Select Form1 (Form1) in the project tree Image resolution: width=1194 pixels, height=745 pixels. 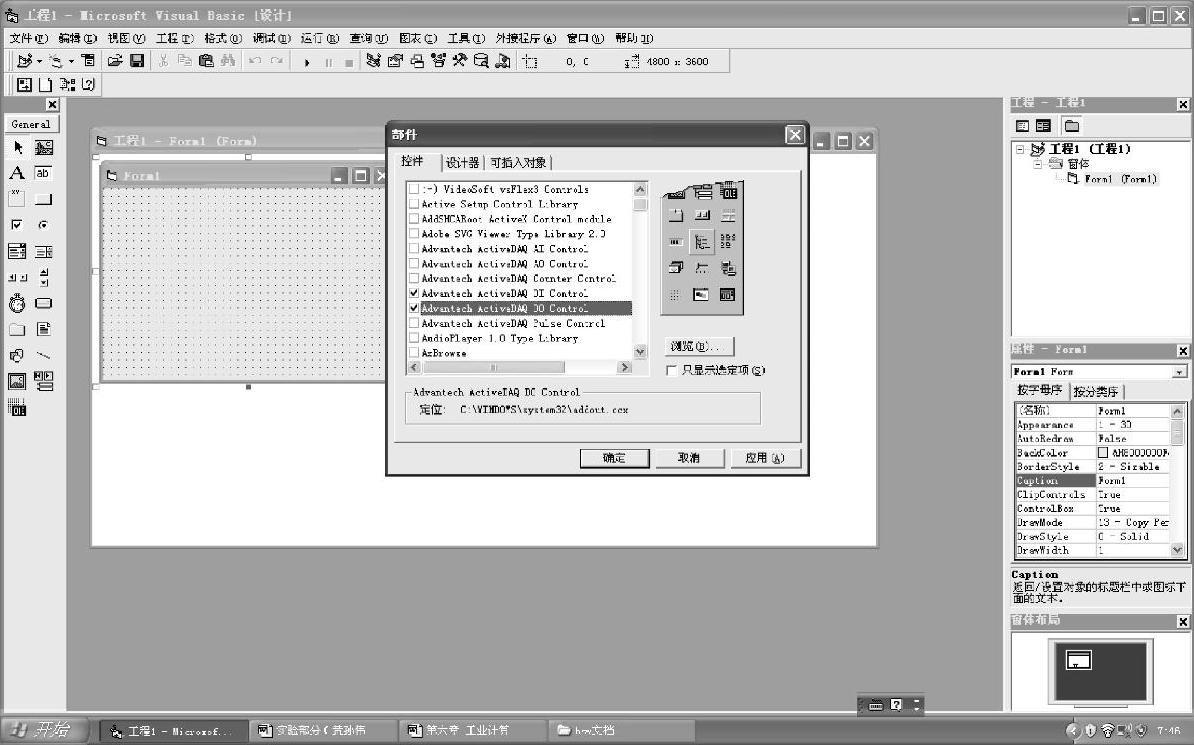click(1119, 179)
